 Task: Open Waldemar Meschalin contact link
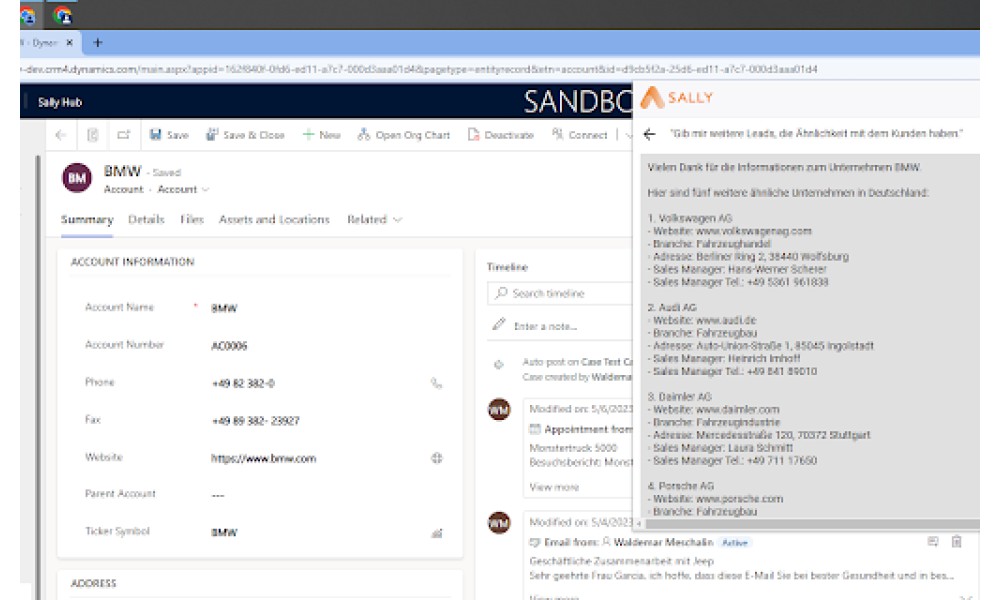663,543
